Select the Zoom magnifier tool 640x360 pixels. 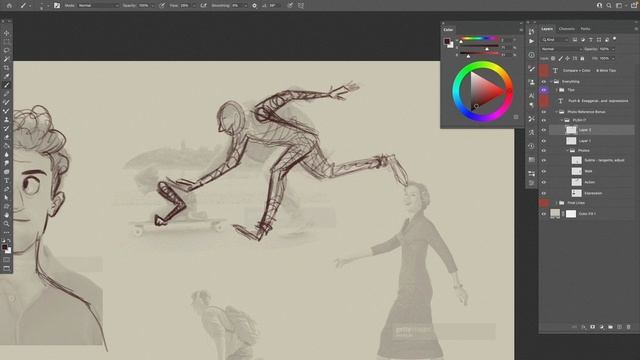pos(7,223)
